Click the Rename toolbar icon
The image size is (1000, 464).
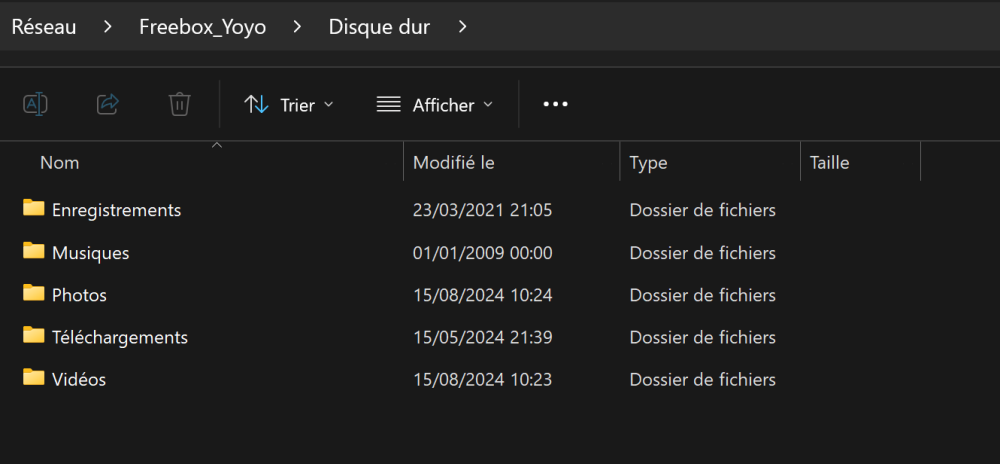point(36,104)
